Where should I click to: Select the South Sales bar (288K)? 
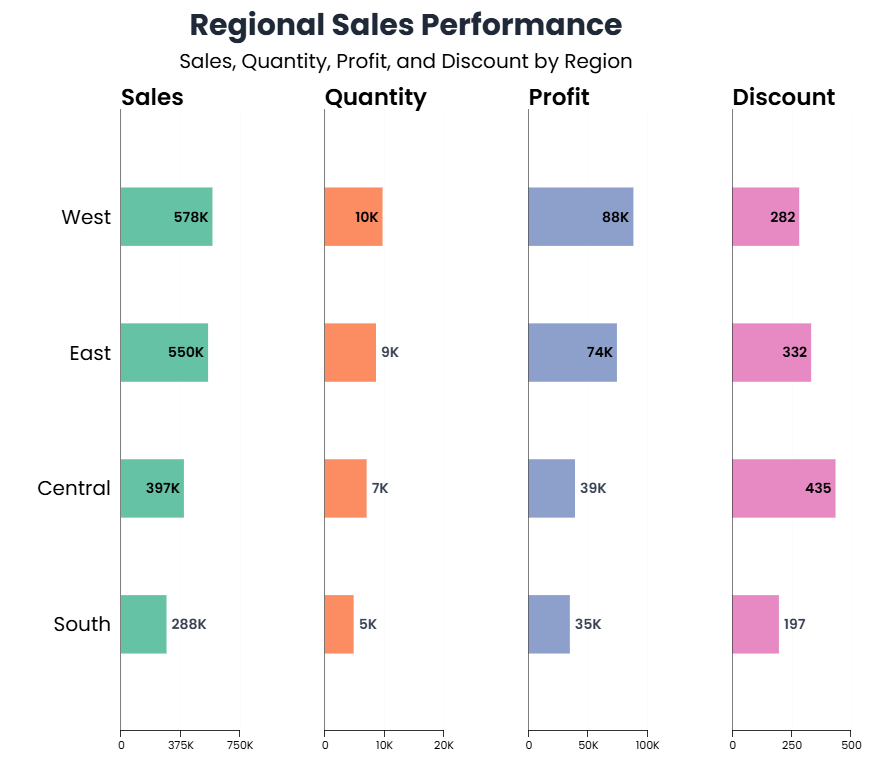tap(143, 624)
